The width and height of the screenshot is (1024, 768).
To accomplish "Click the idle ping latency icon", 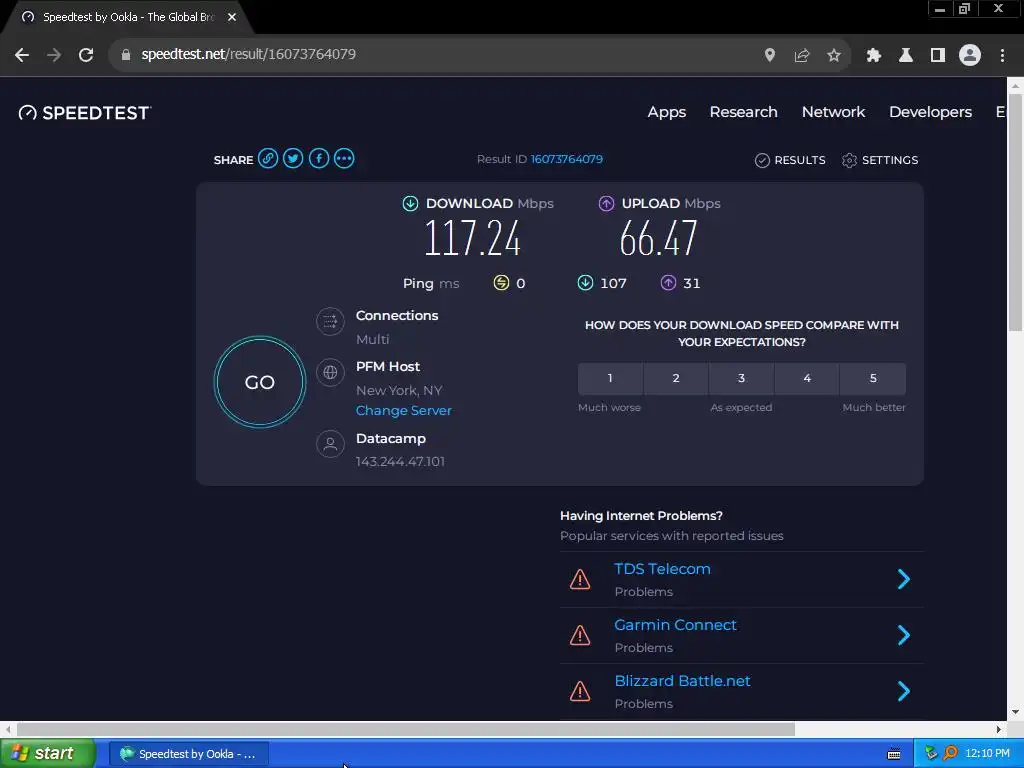I will click(x=501, y=283).
